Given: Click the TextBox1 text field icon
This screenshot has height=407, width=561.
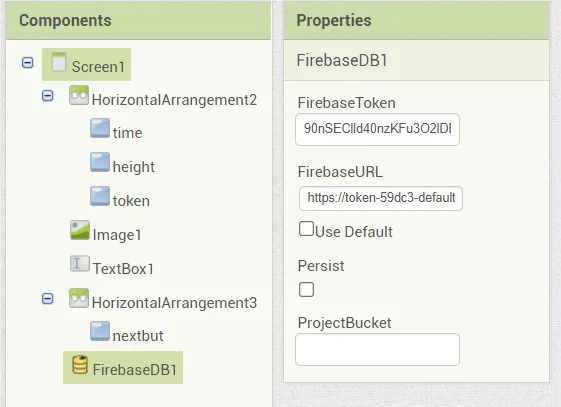Looking at the screenshot, I should point(80,264).
